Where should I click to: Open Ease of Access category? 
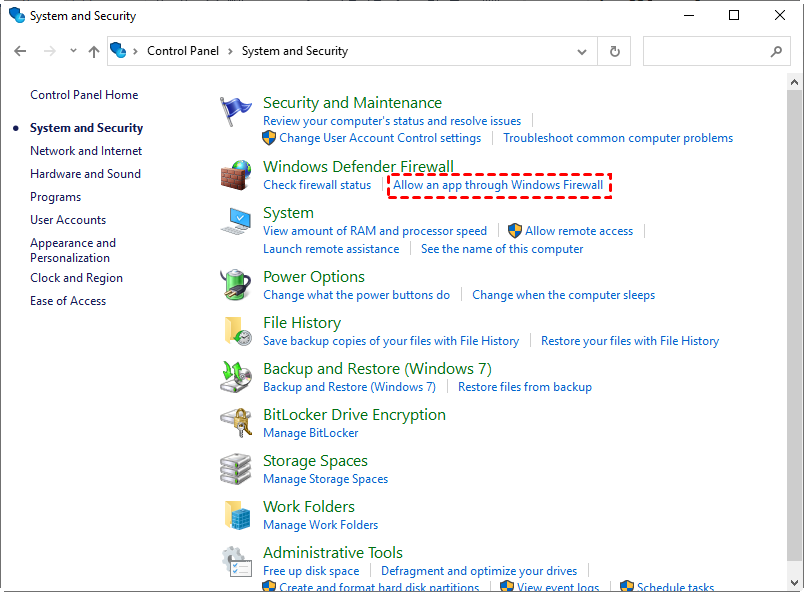tap(68, 301)
